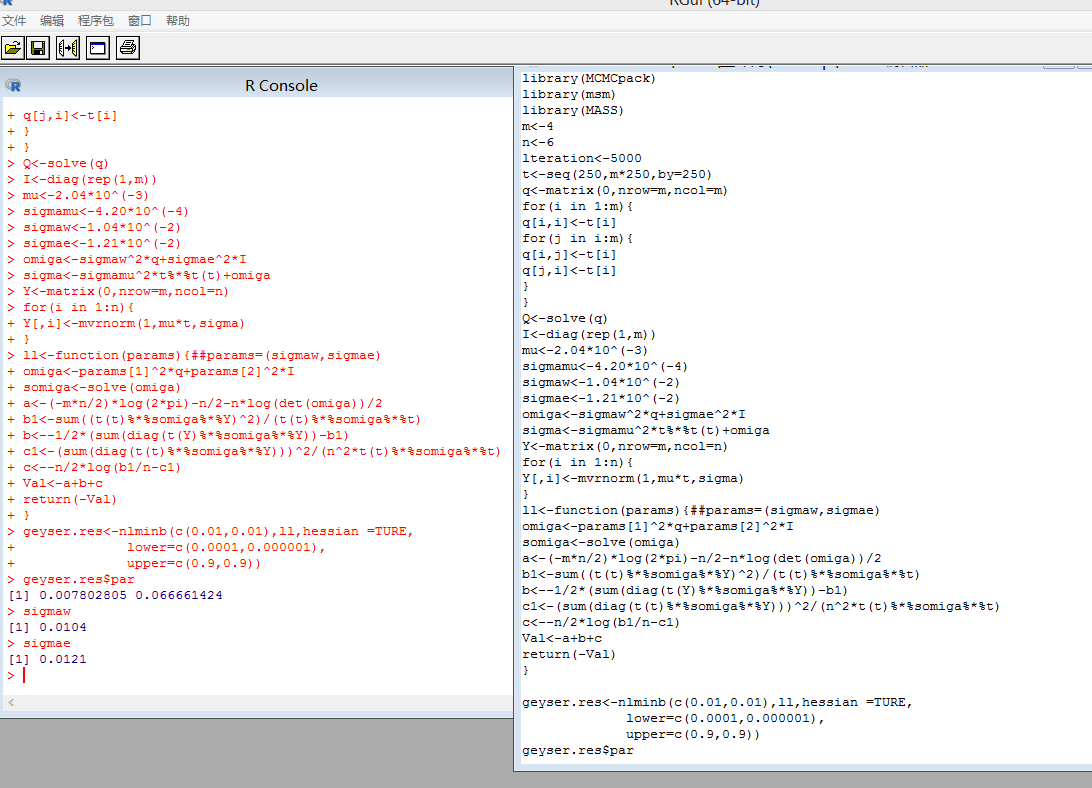Click I<-diag(rep(1,m)) line in script editor
1092x788 pixels.
click(588, 334)
